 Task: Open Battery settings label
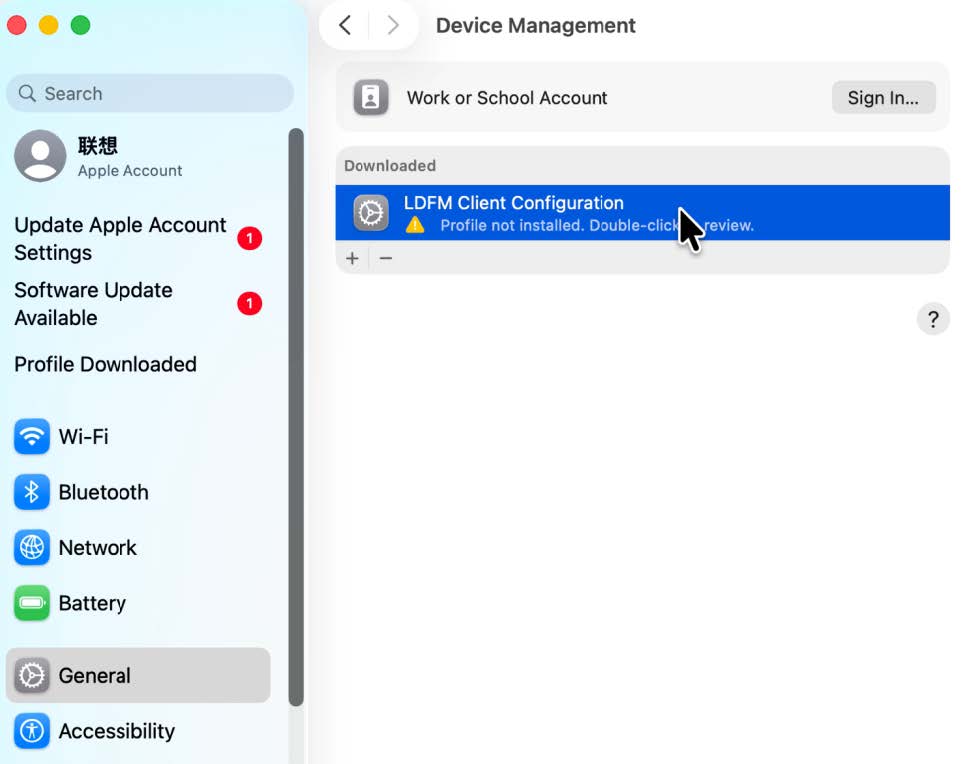click(x=92, y=603)
